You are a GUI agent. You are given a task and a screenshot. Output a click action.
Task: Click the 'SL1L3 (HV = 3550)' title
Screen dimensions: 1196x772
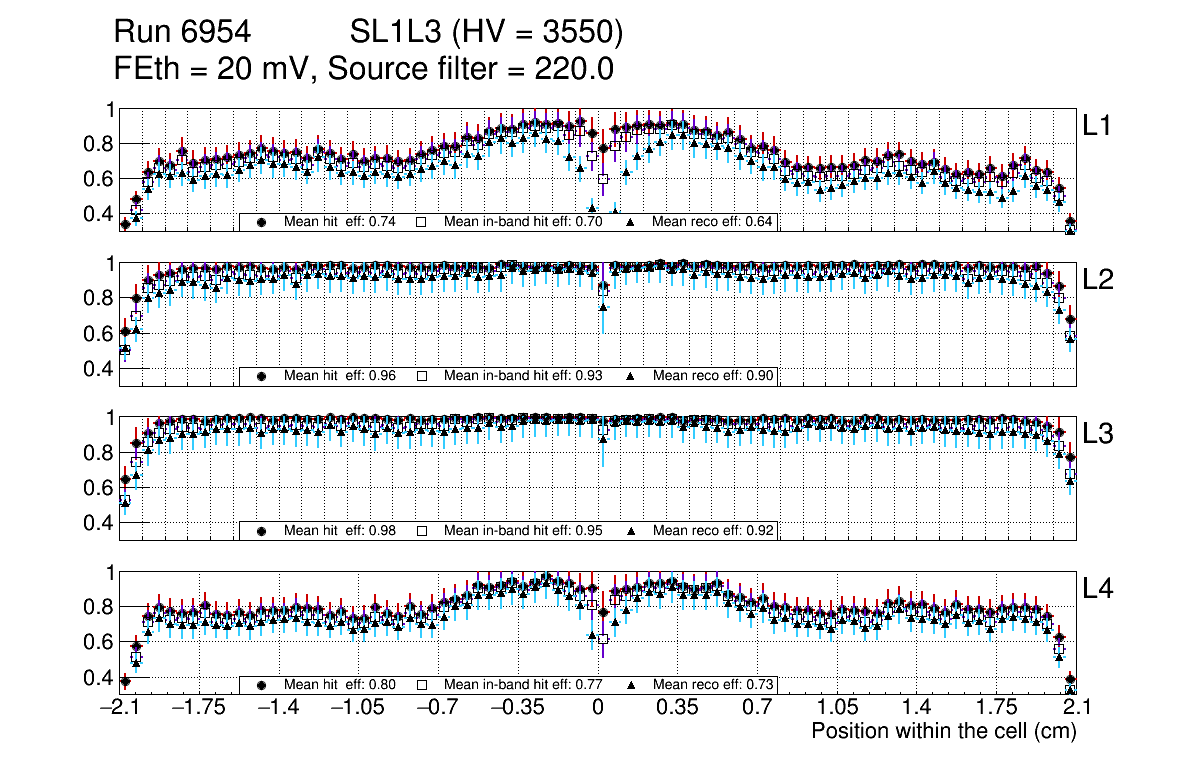point(487,33)
